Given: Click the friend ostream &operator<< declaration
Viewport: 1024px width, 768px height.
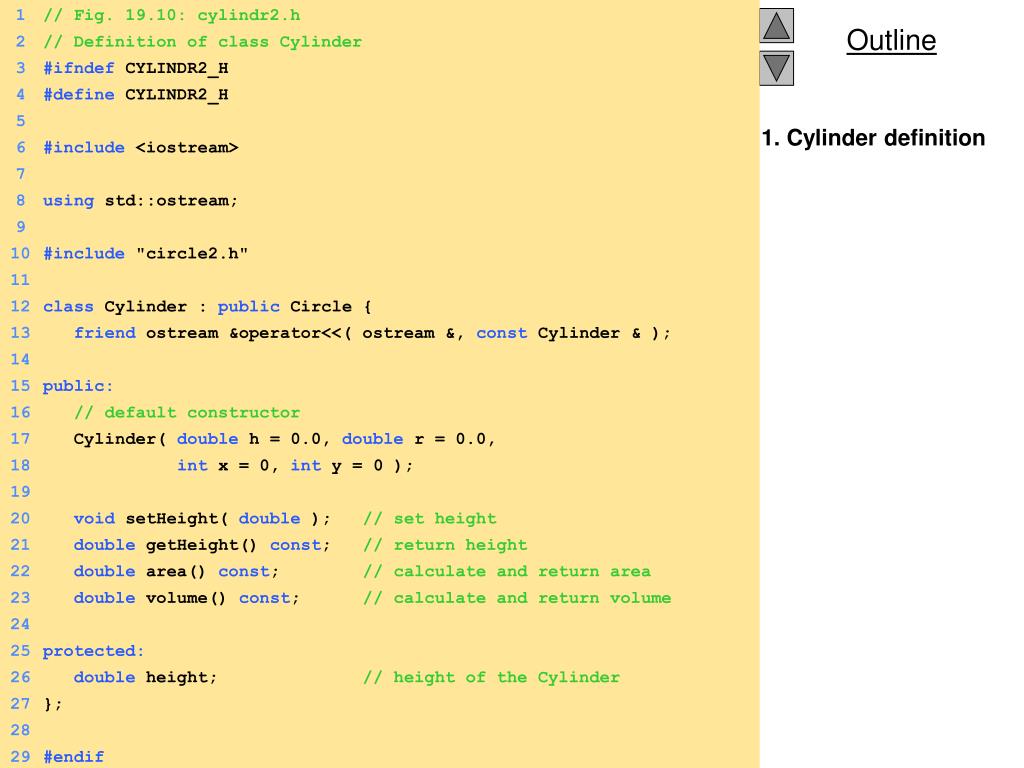Looking at the screenshot, I should coord(372,333).
